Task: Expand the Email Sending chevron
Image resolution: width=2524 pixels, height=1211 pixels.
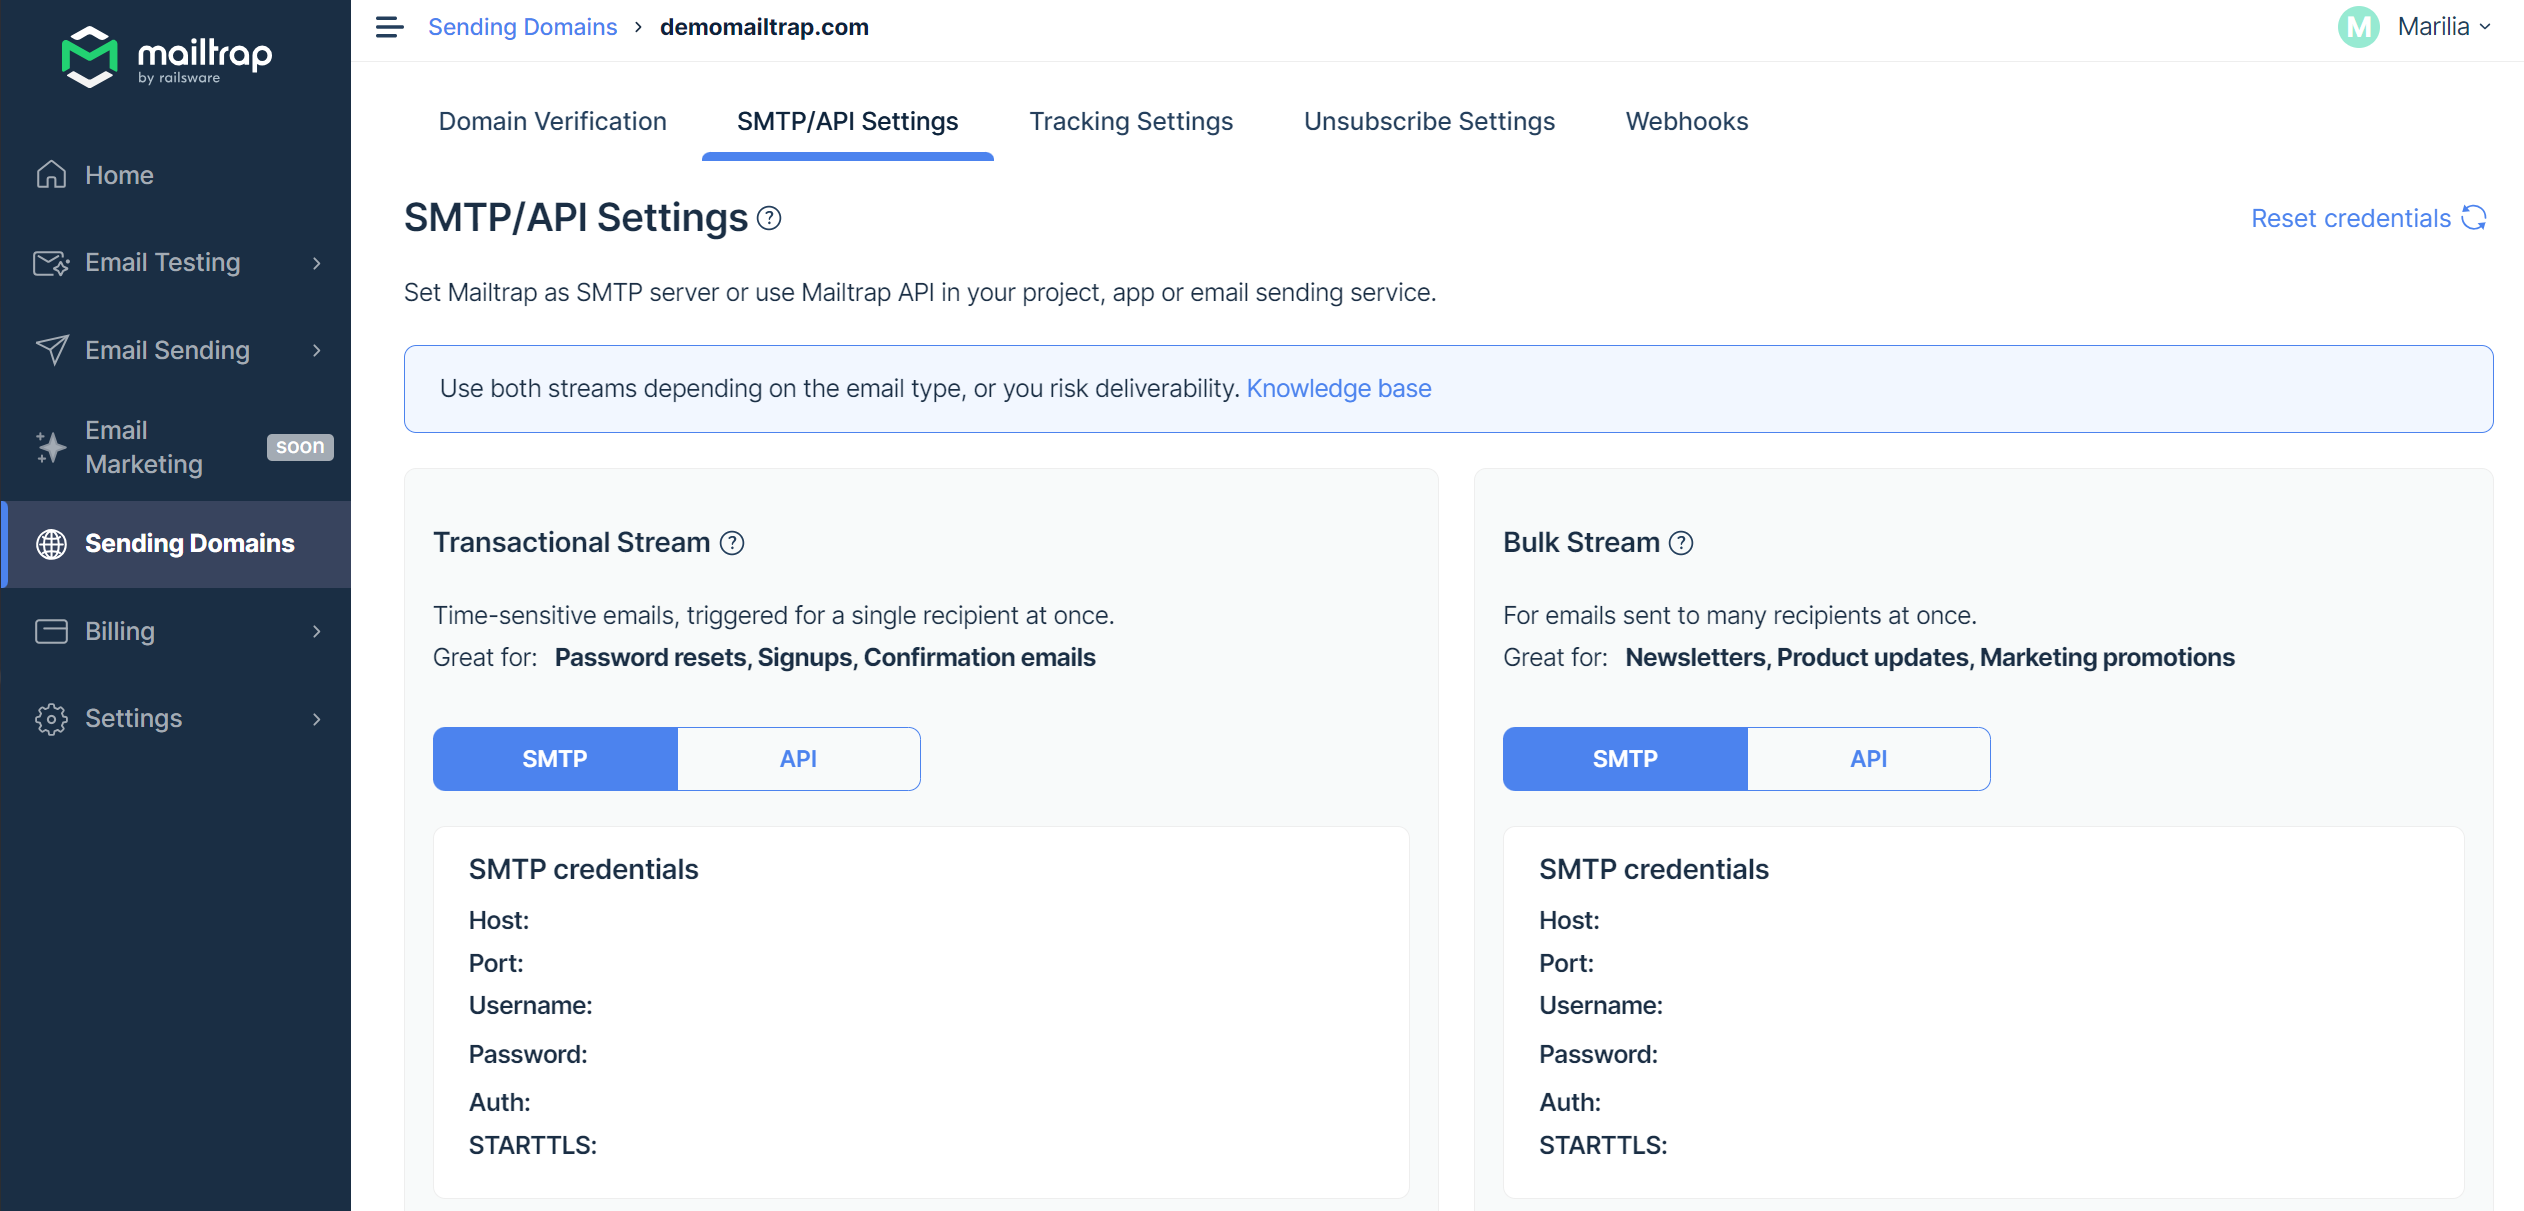Action: point(317,350)
